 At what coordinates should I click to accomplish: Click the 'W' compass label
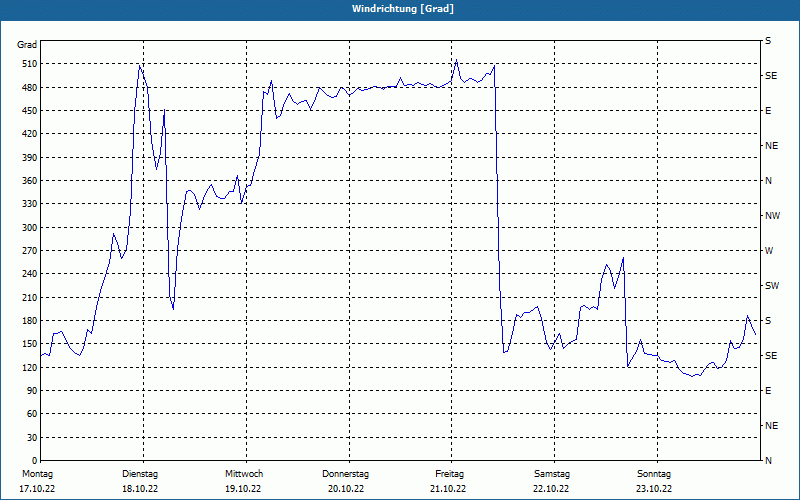(x=769, y=251)
